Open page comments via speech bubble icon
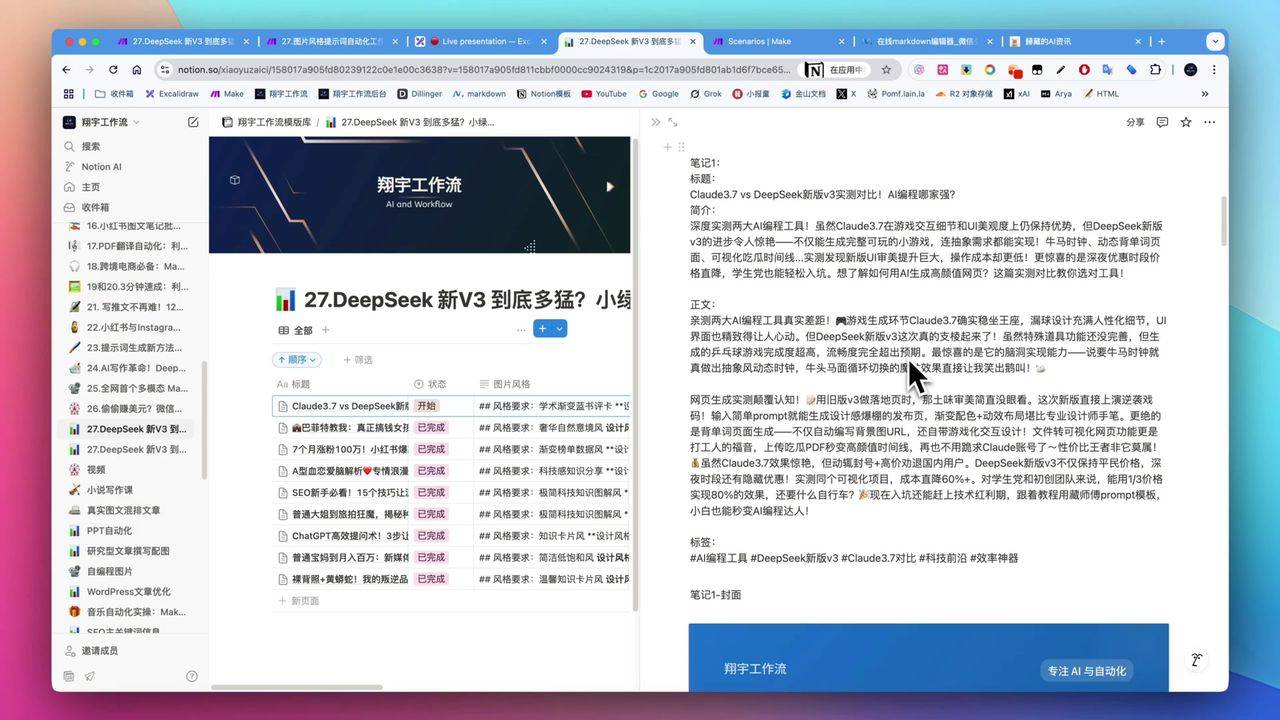 [x=1161, y=121]
